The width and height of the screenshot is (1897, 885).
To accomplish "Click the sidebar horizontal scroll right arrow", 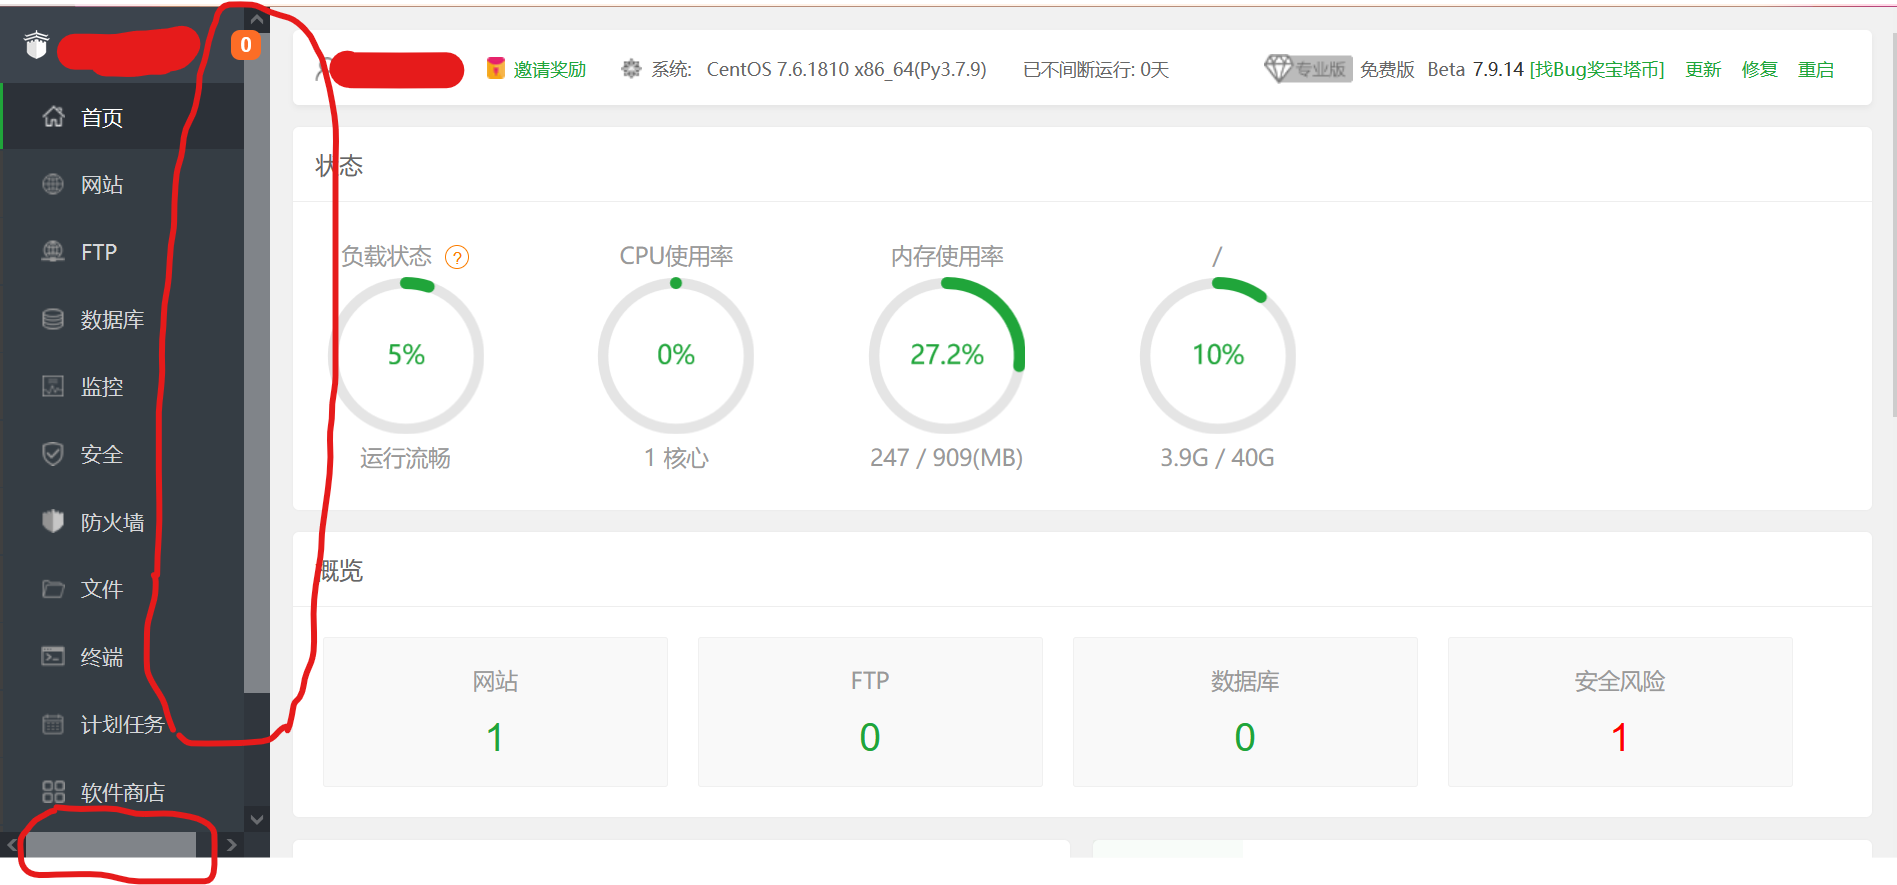I will (x=231, y=845).
